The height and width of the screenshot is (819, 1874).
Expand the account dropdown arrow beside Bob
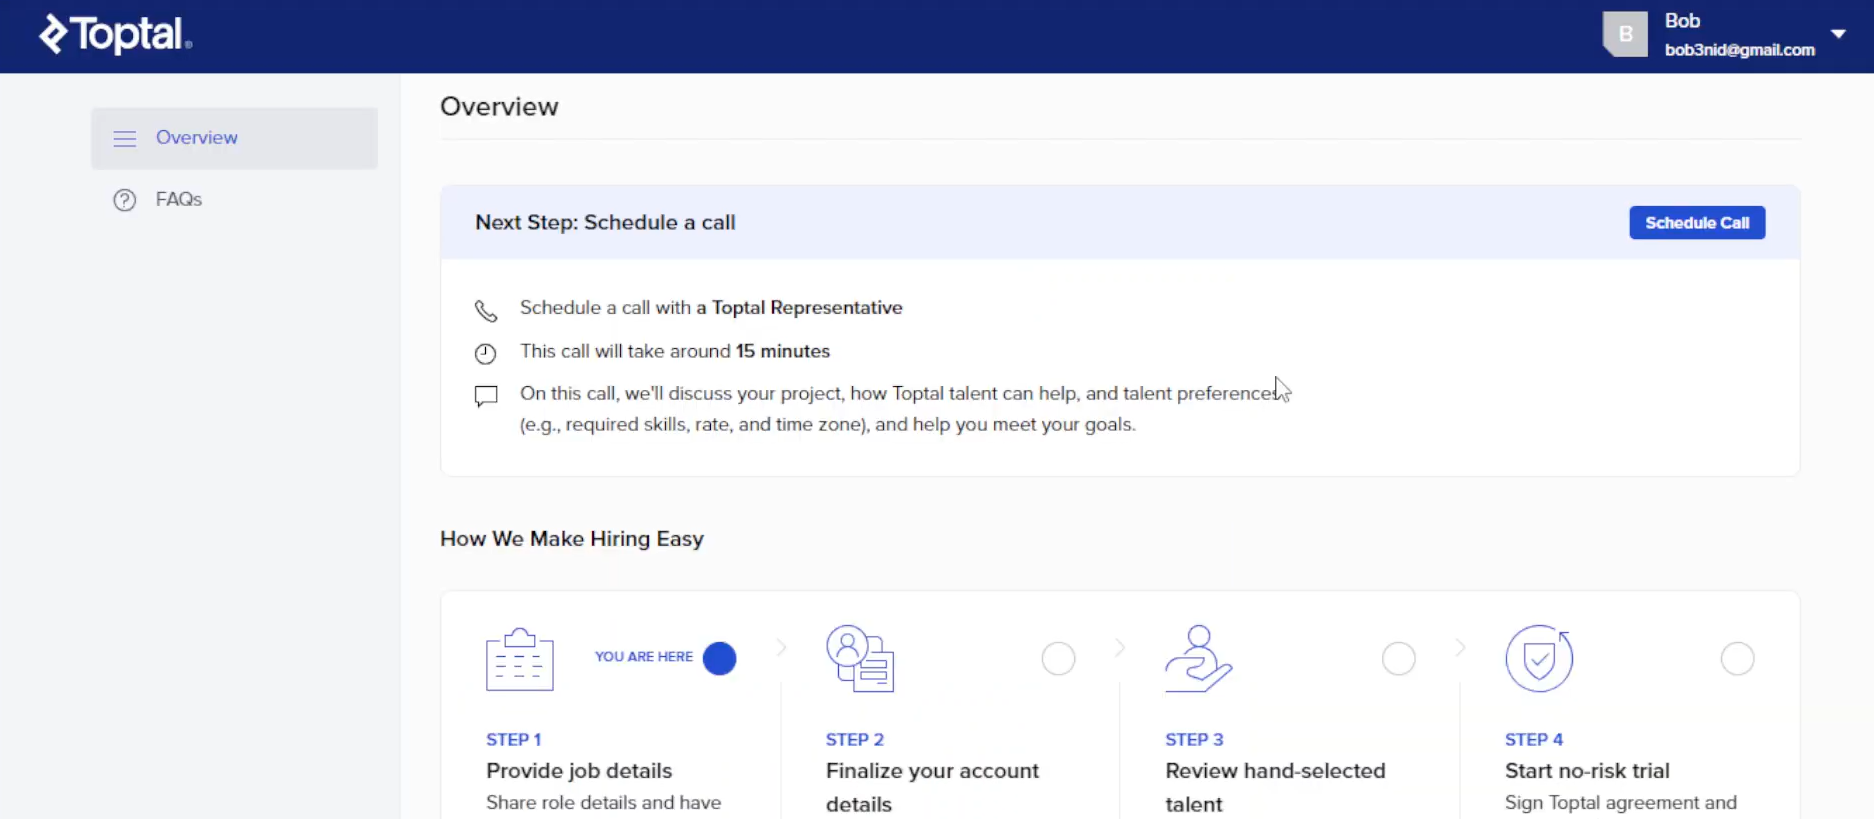click(1838, 34)
